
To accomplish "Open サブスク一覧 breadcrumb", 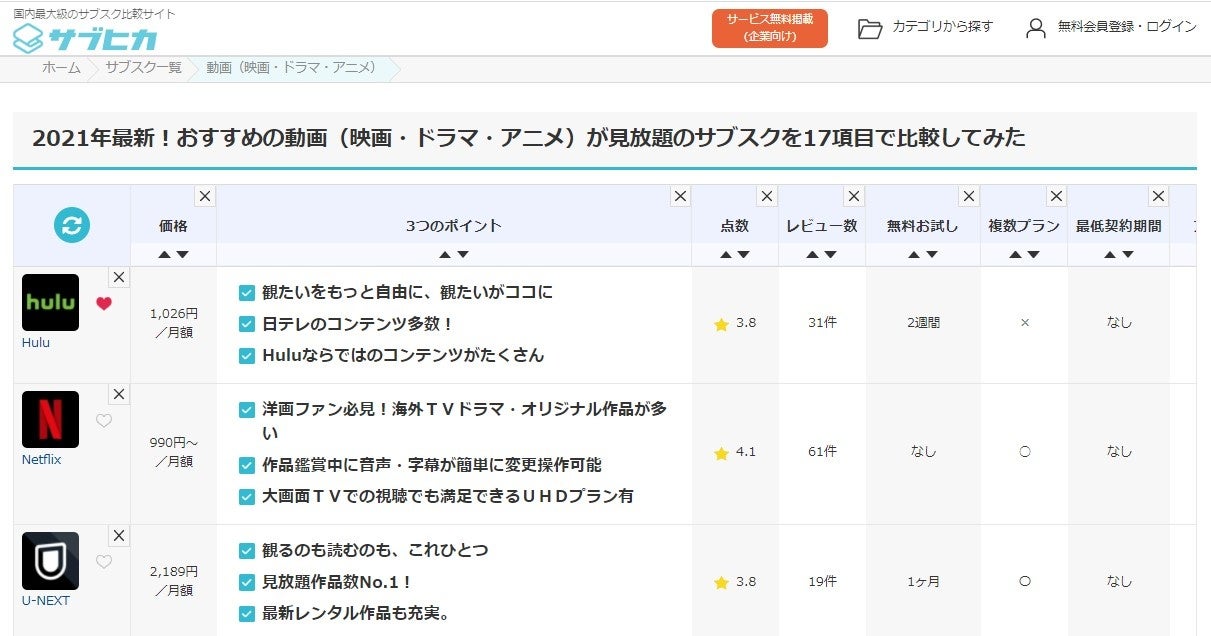I will pyautogui.click(x=143, y=68).
